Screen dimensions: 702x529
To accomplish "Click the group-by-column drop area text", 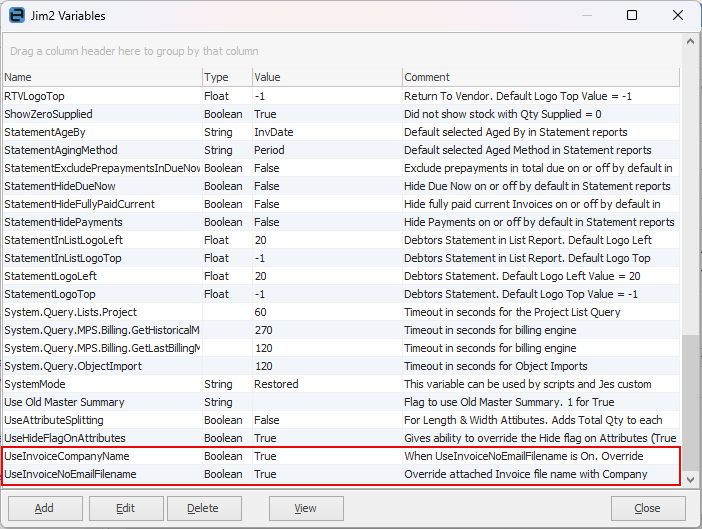I will (134, 51).
